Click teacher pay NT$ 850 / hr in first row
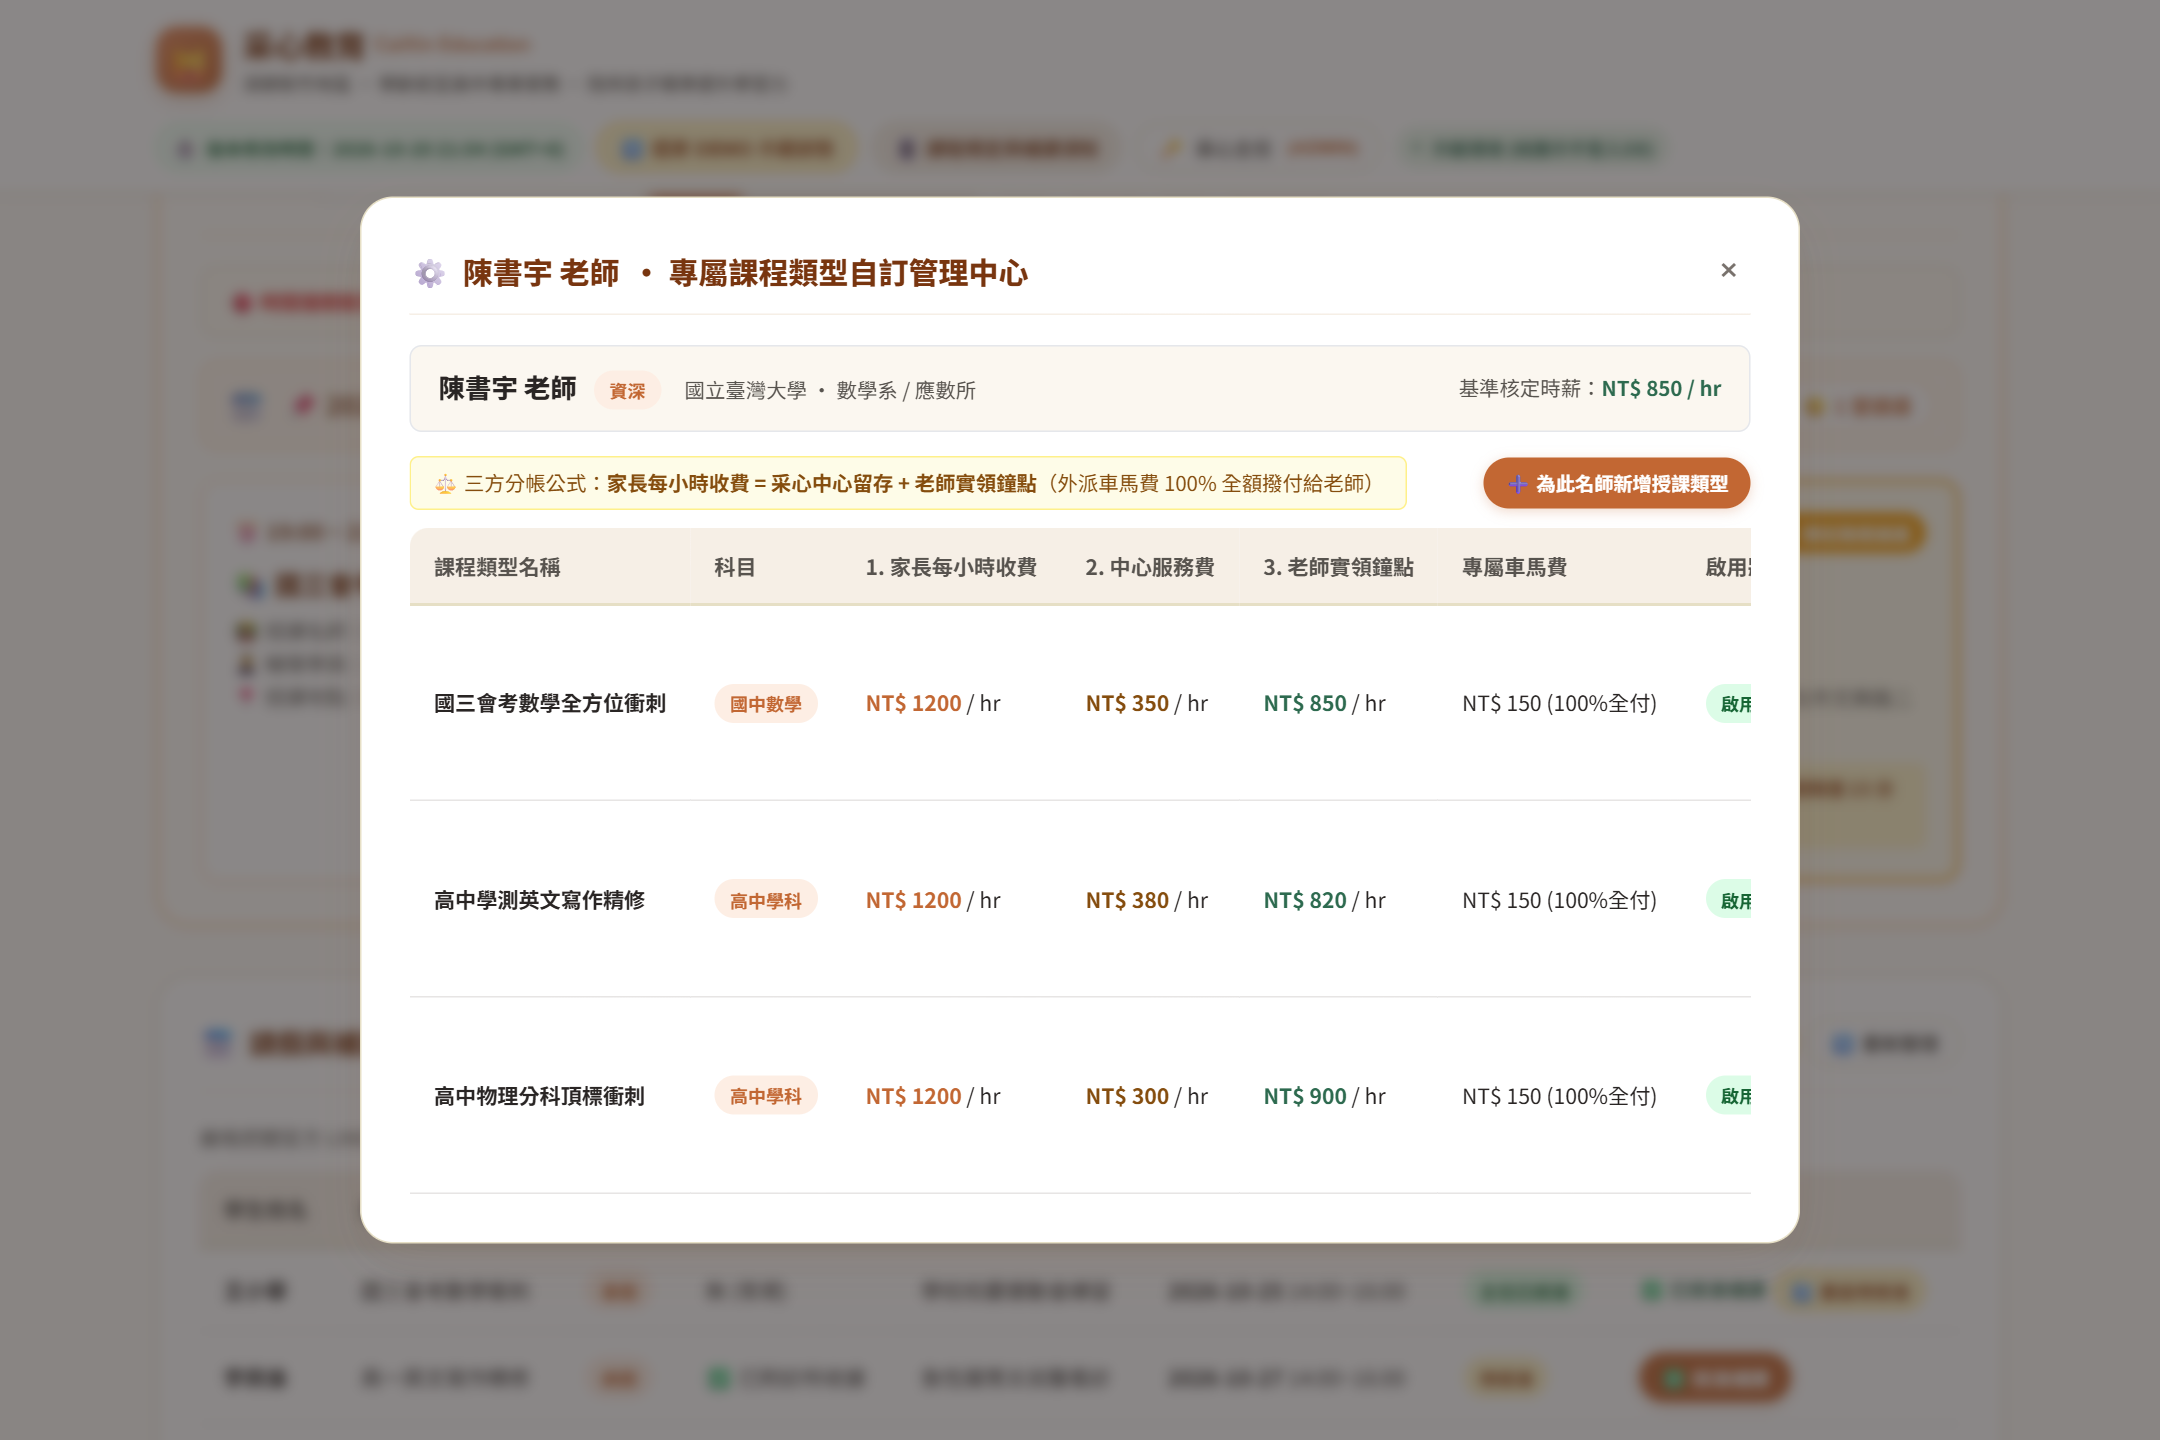The image size is (2160, 1440). point(1324,703)
